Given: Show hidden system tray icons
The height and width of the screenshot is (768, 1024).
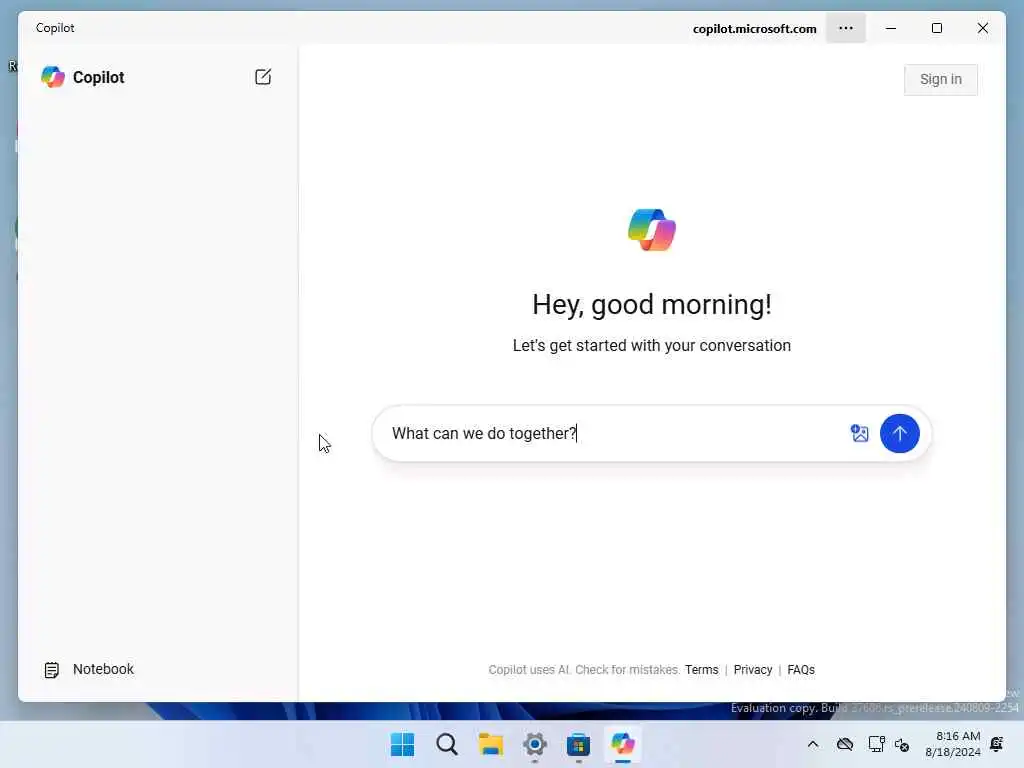Looking at the screenshot, I should [x=812, y=744].
